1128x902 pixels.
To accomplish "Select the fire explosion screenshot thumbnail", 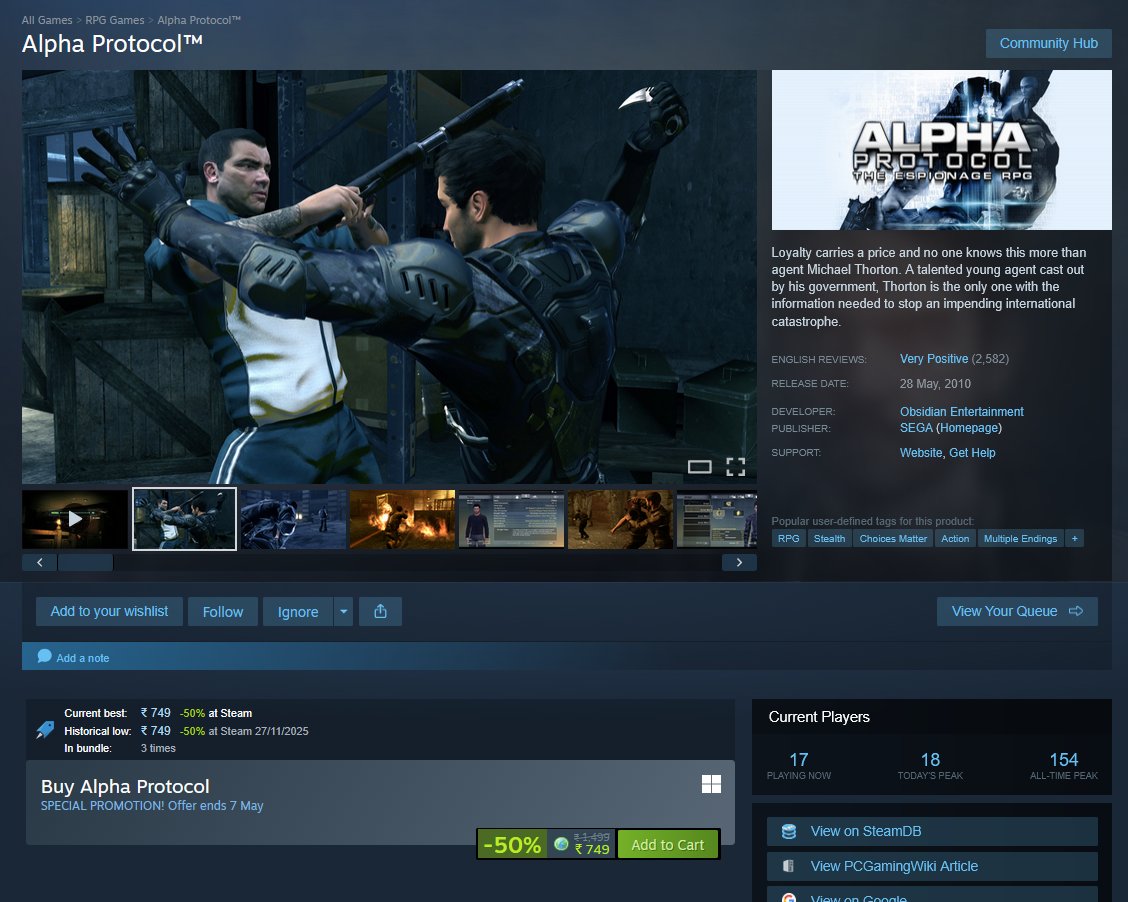I will 402,519.
